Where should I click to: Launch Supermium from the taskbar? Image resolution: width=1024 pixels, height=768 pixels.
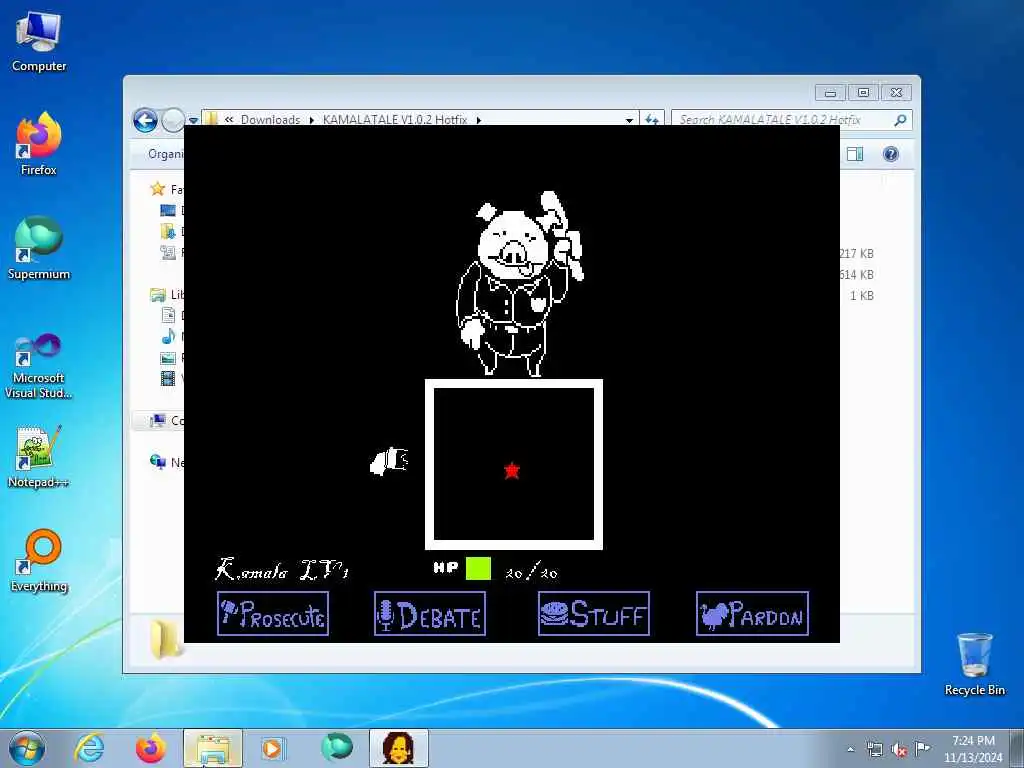[337, 748]
